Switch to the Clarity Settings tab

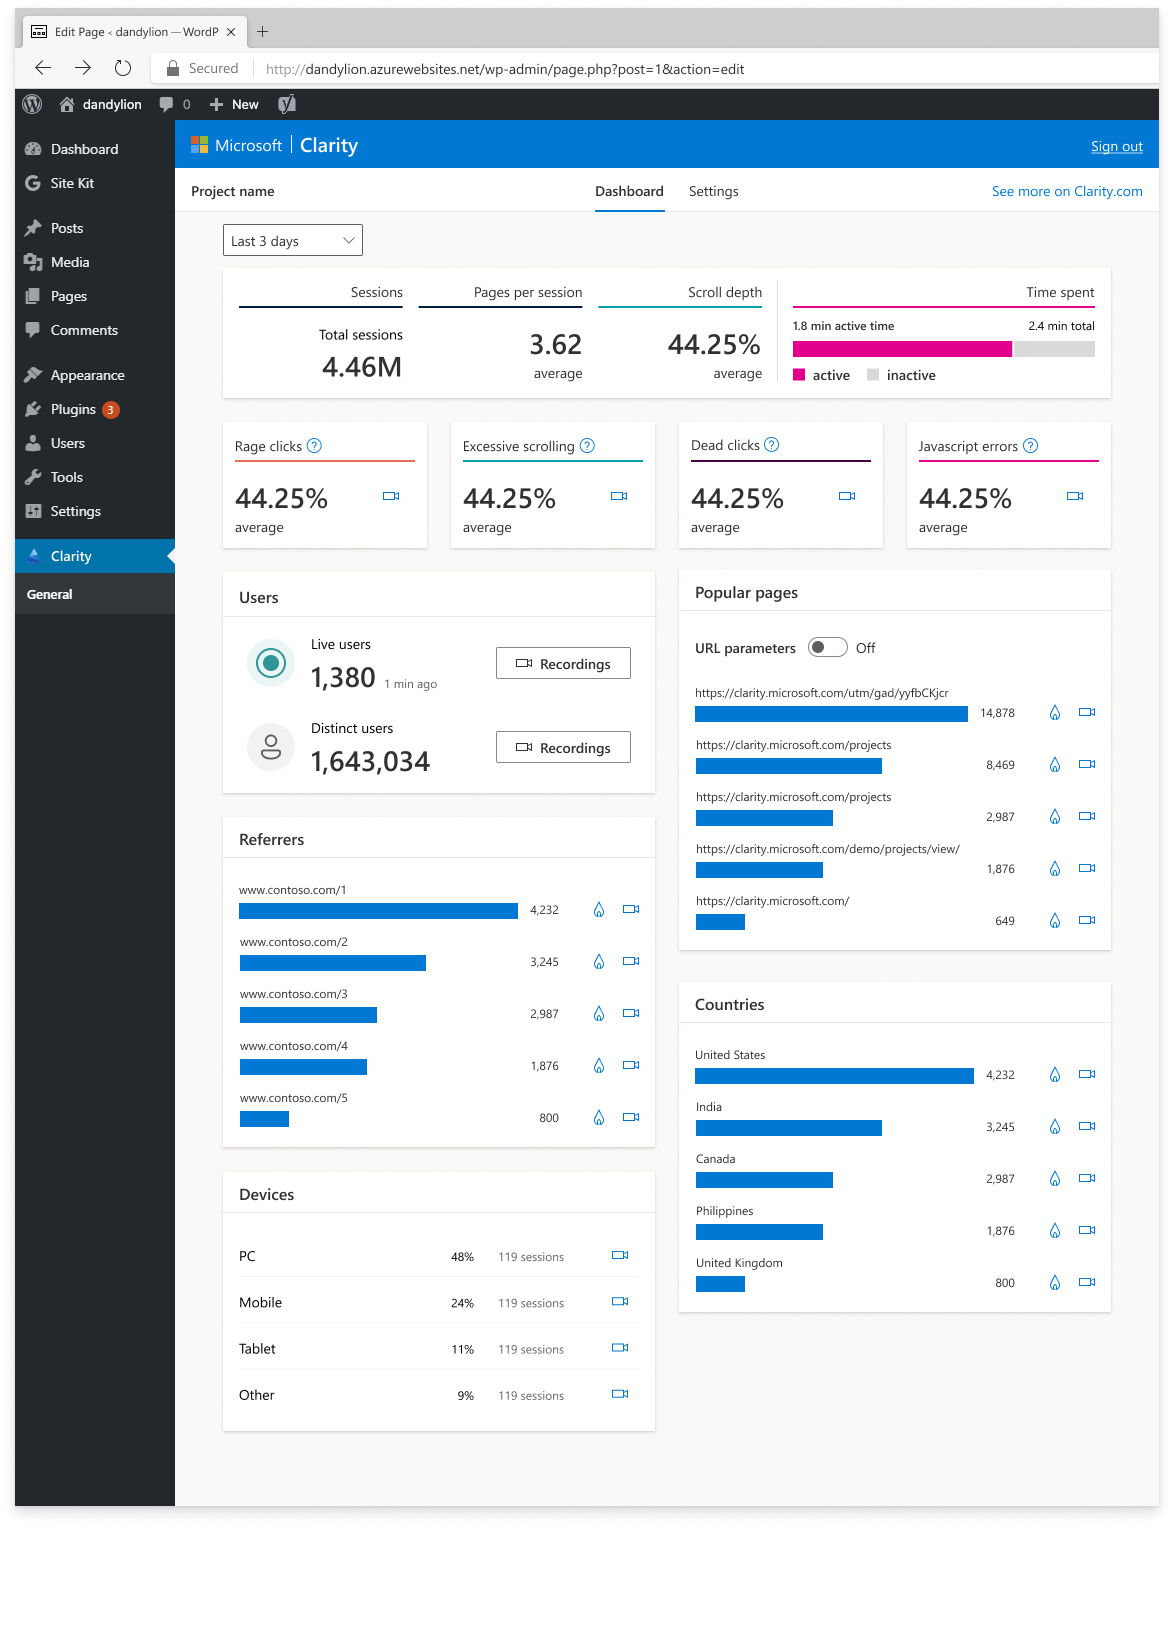click(x=714, y=191)
